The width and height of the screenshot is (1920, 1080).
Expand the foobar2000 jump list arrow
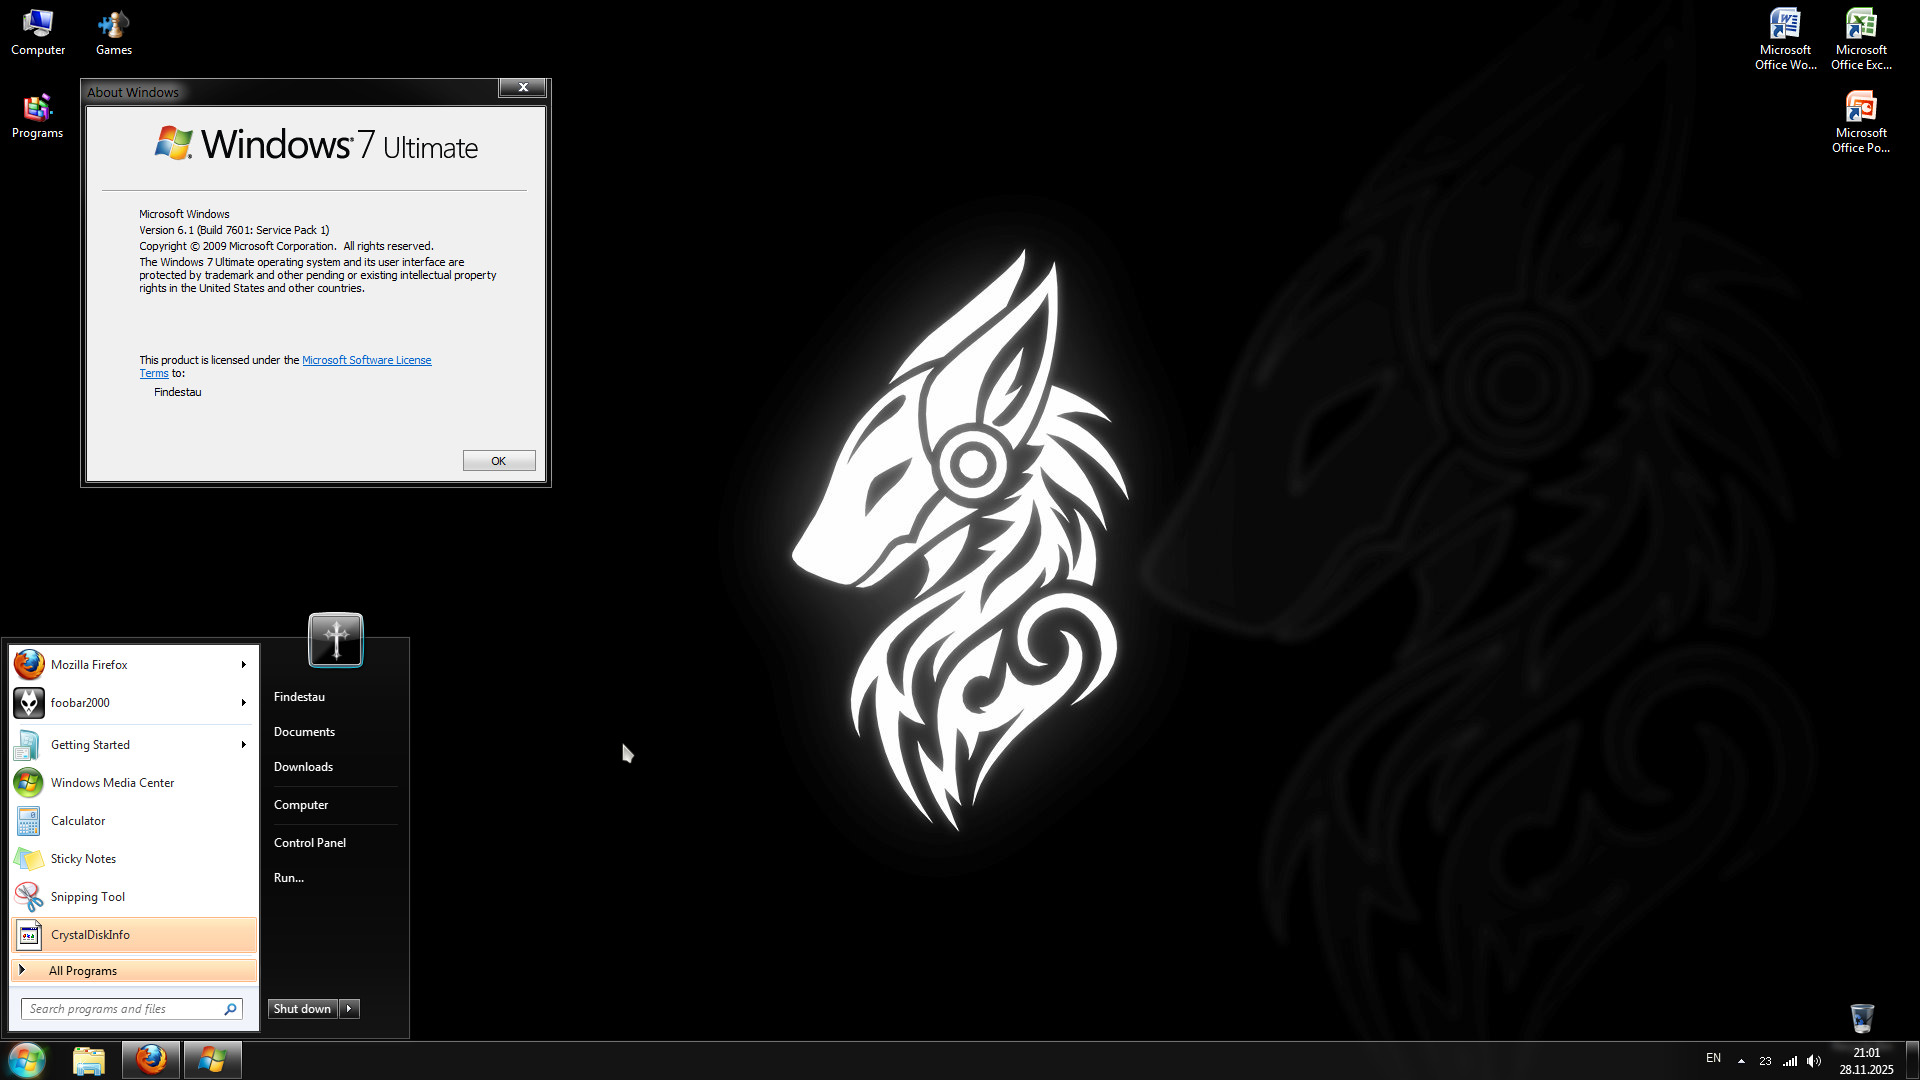tap(243, 703)
